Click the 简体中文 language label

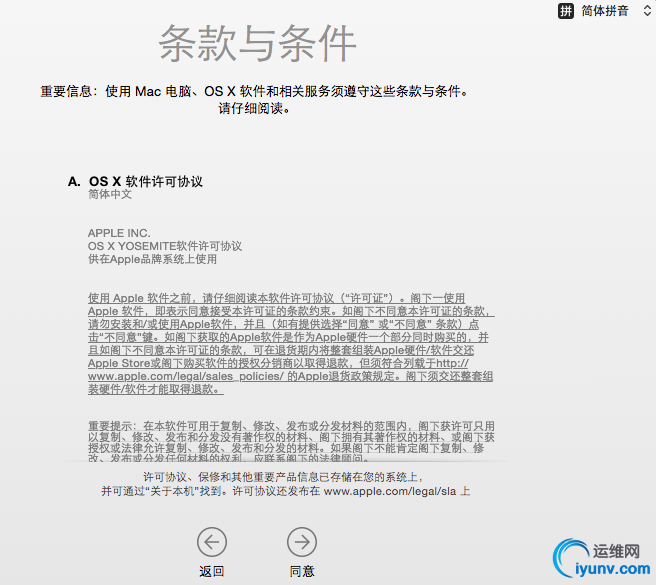tap(110, 194)
